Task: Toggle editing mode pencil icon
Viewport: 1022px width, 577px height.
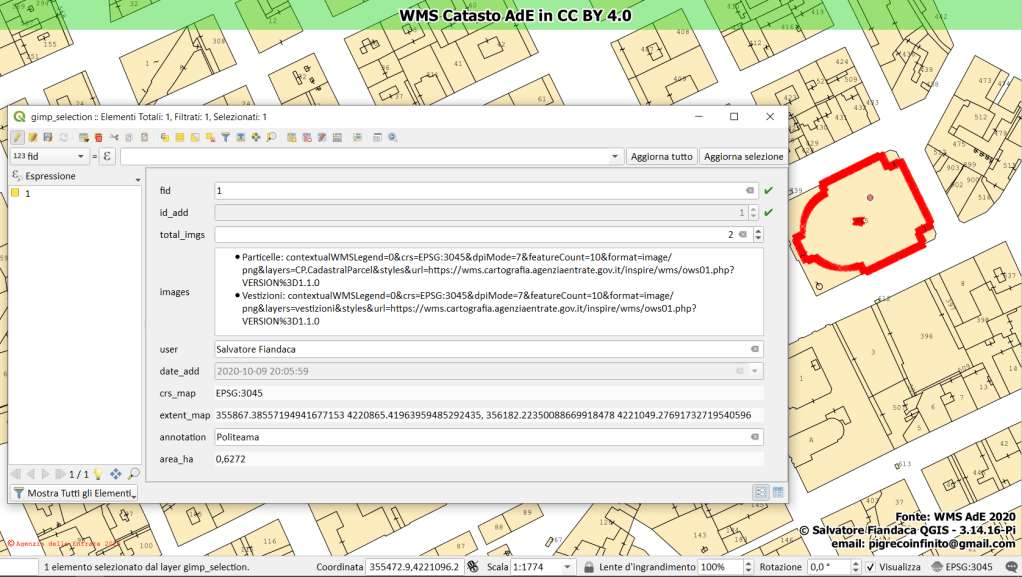Action: 18,137
